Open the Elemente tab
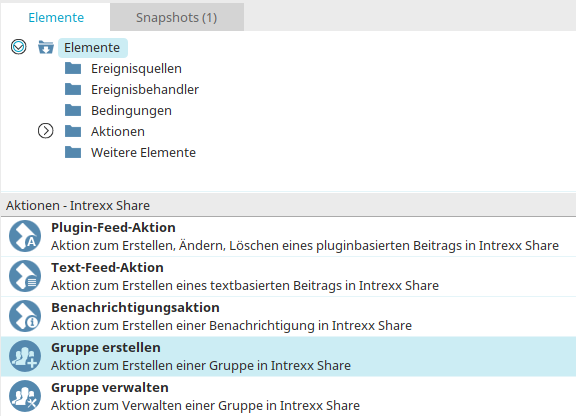This screenshot has height=416, width=576. 56,17
